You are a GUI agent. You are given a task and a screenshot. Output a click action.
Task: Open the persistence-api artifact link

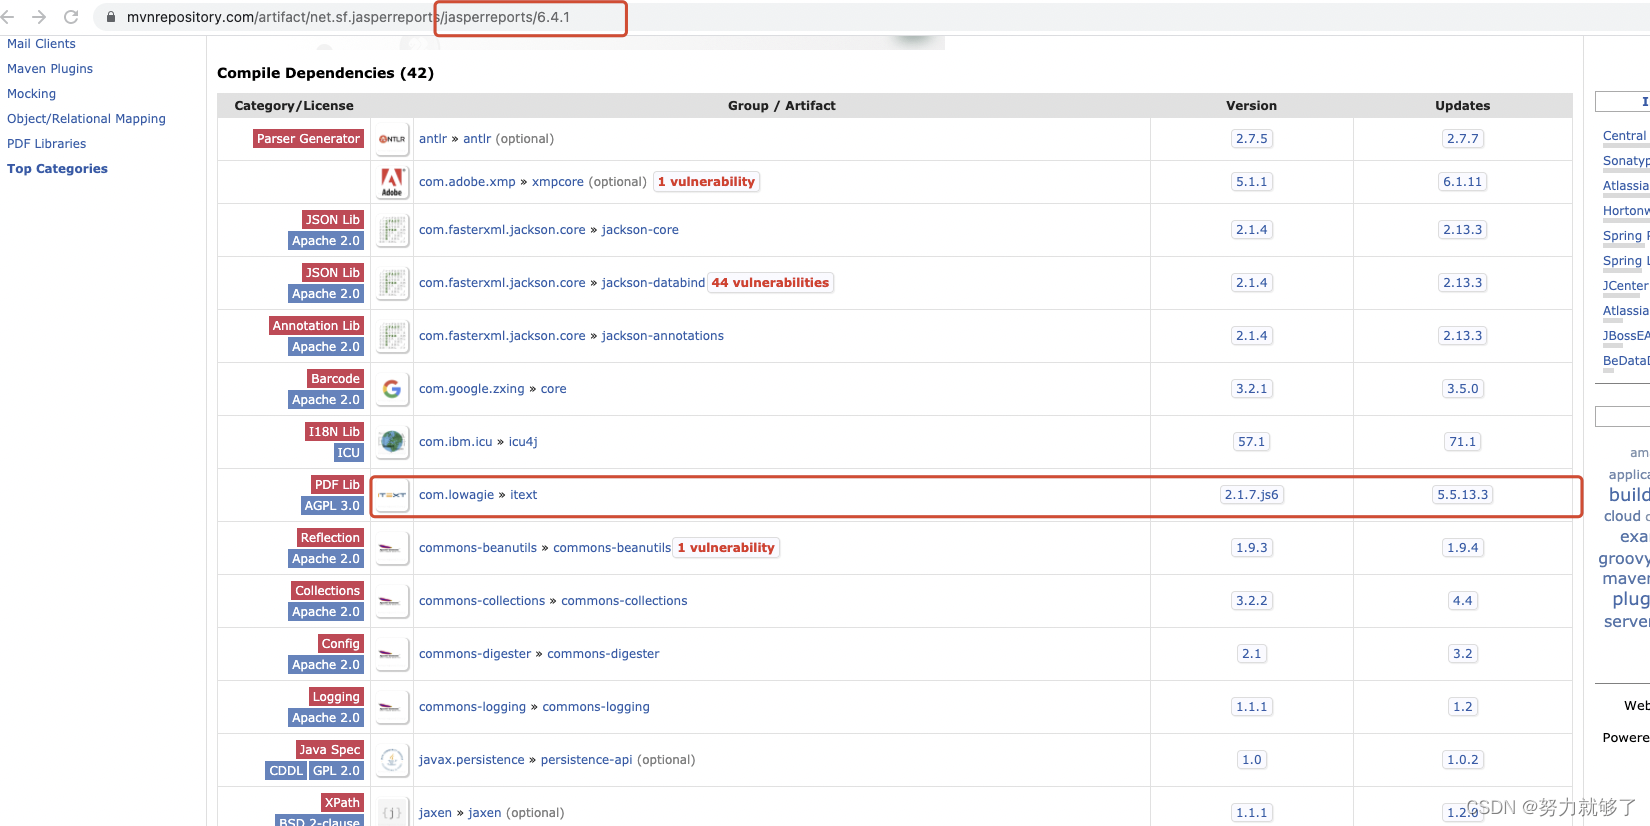[x=586, y=760]
